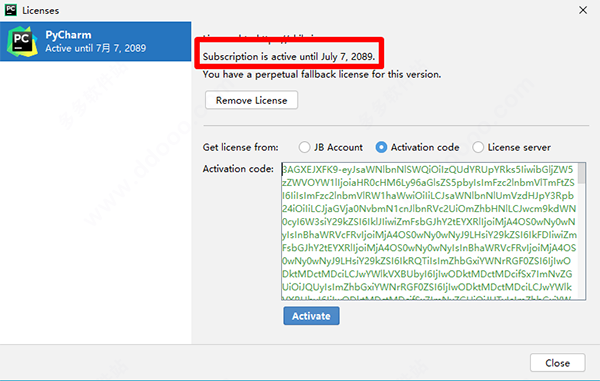The width and height of the screenshot is (600, 381).
Task: Click the Close button at bottom right
Action: coord(558,363)
